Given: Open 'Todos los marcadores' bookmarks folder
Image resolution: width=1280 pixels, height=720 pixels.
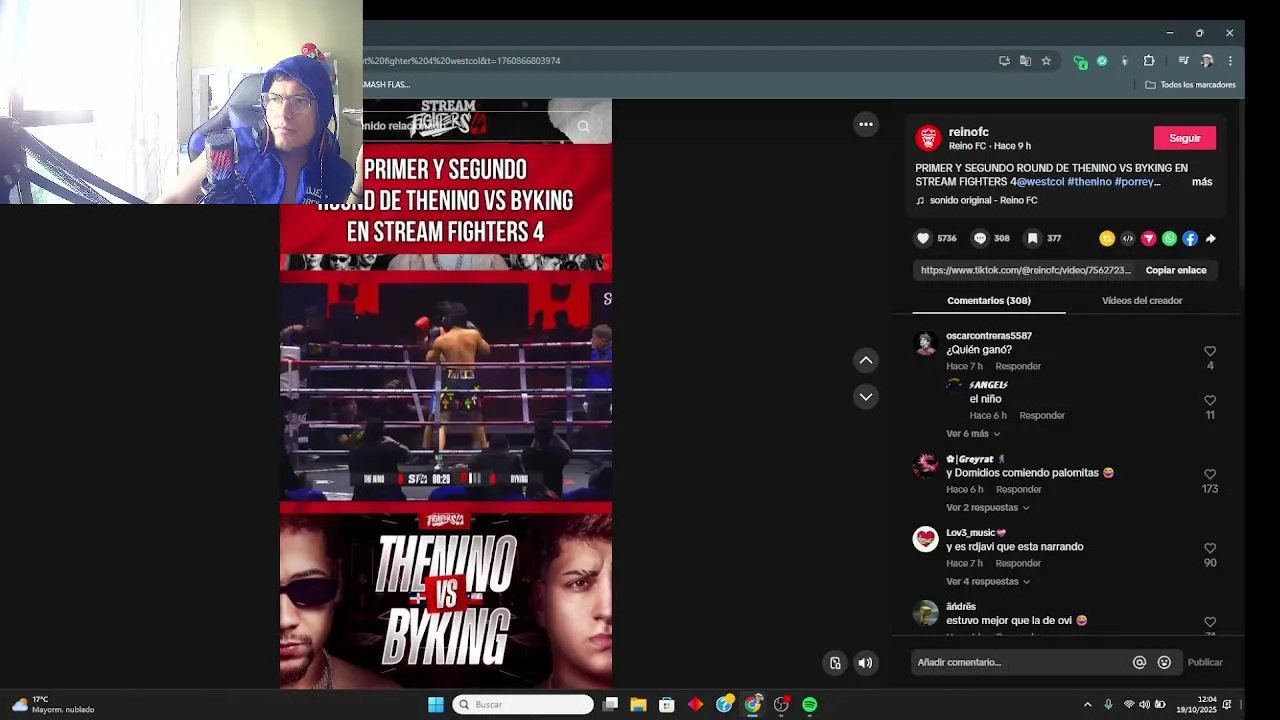Looking at the screenshot, I should (x=1190, y=85).
